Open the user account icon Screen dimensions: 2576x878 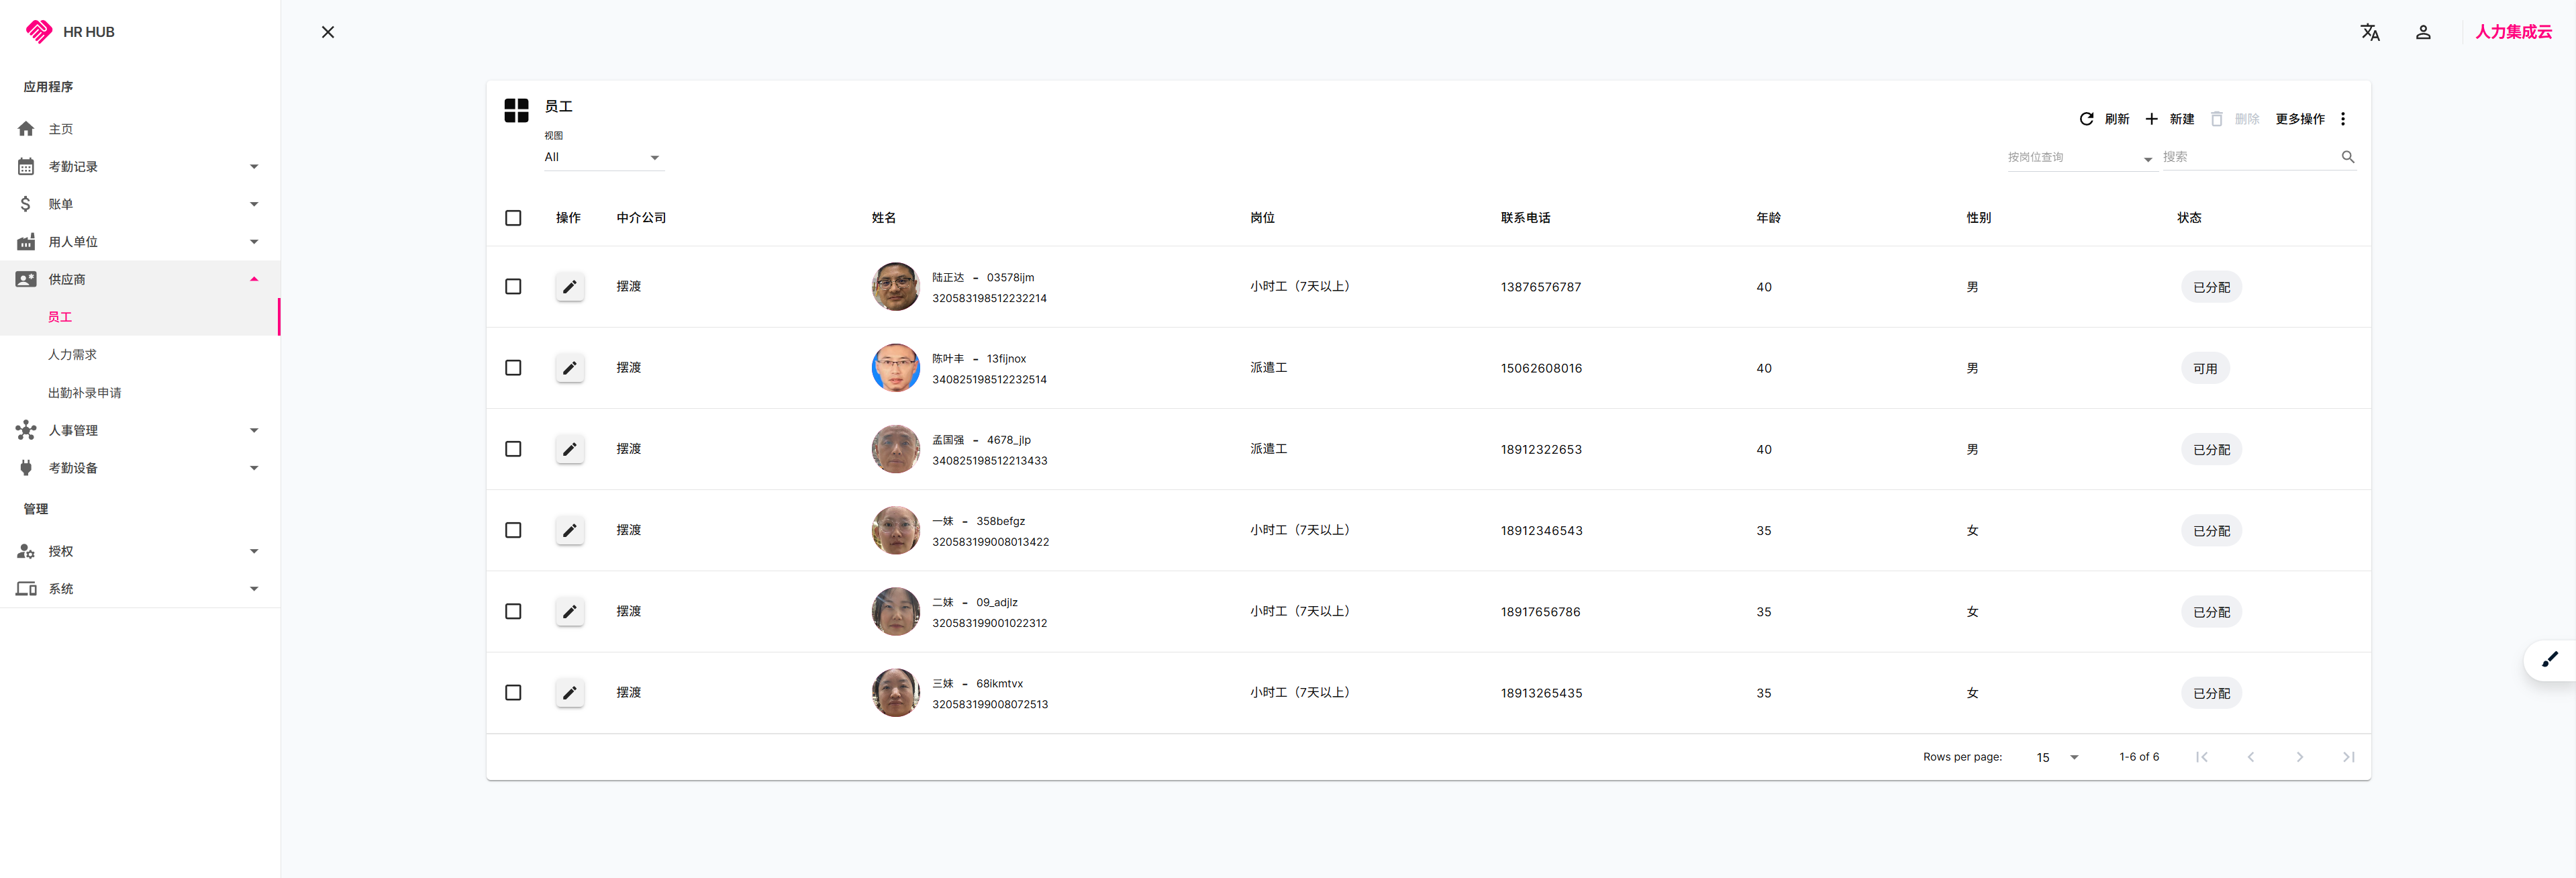point(2422,32)
